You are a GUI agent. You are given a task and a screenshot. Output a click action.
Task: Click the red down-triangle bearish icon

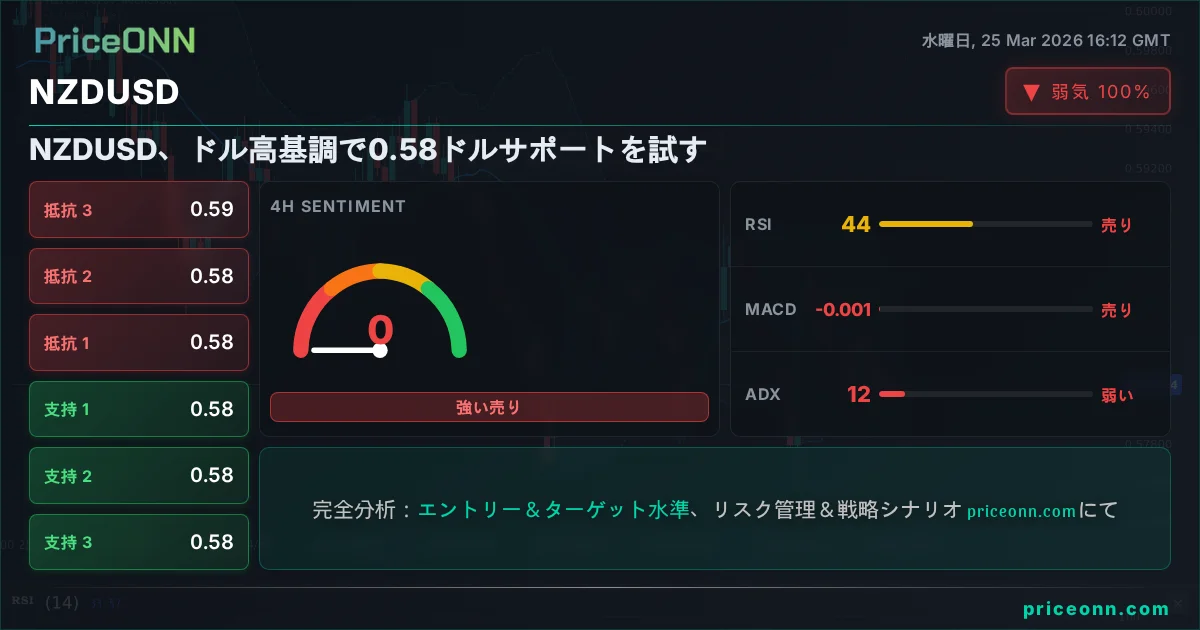point(1031,93)
